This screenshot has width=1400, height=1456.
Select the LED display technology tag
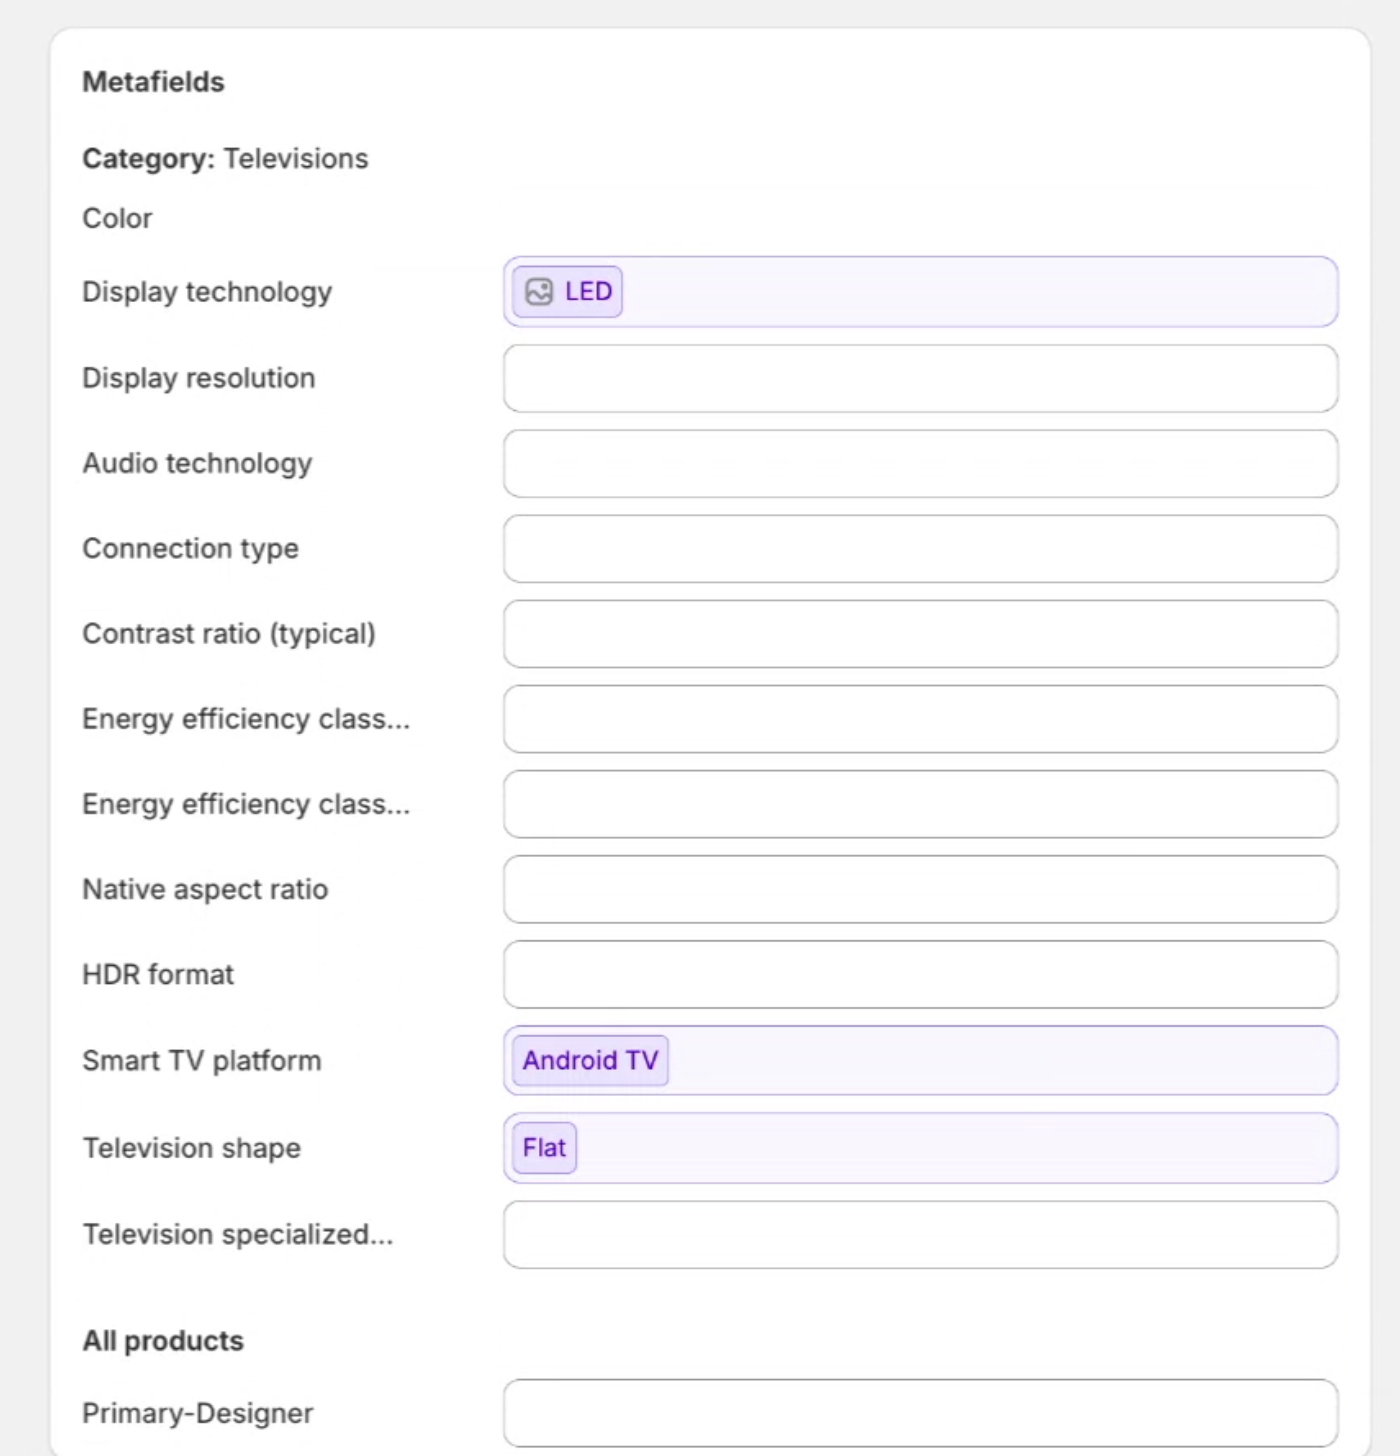tap(587, 291)
